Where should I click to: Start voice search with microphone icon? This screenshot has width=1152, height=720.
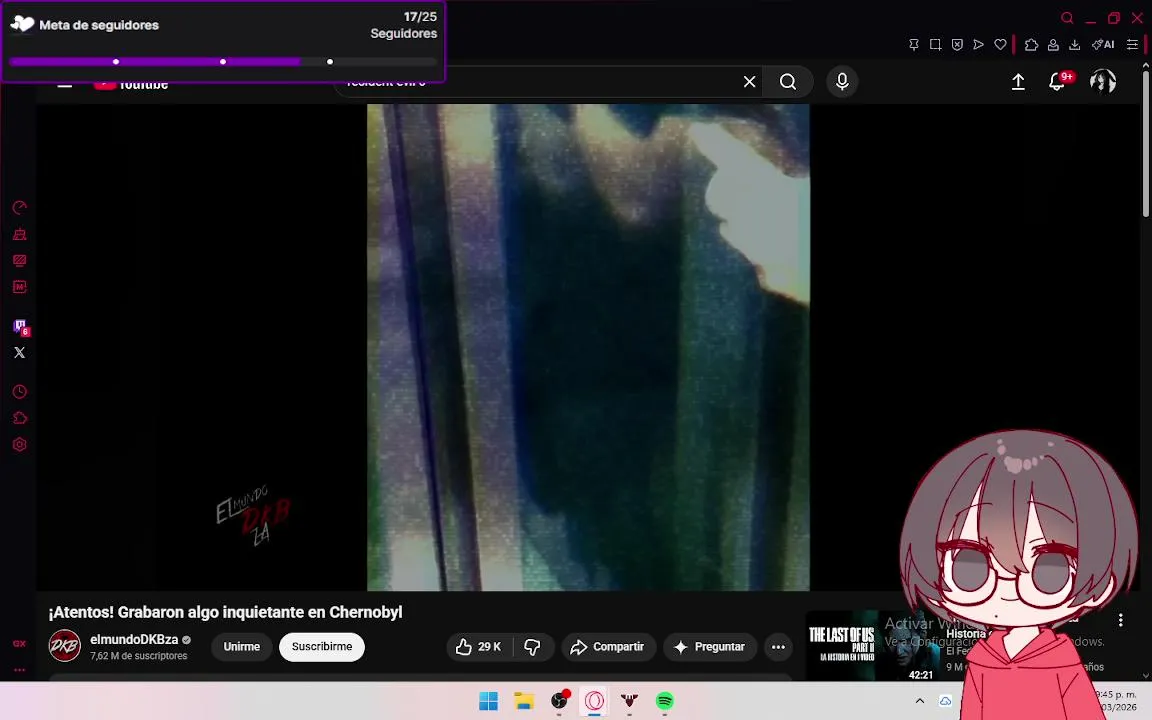[843, 82]
